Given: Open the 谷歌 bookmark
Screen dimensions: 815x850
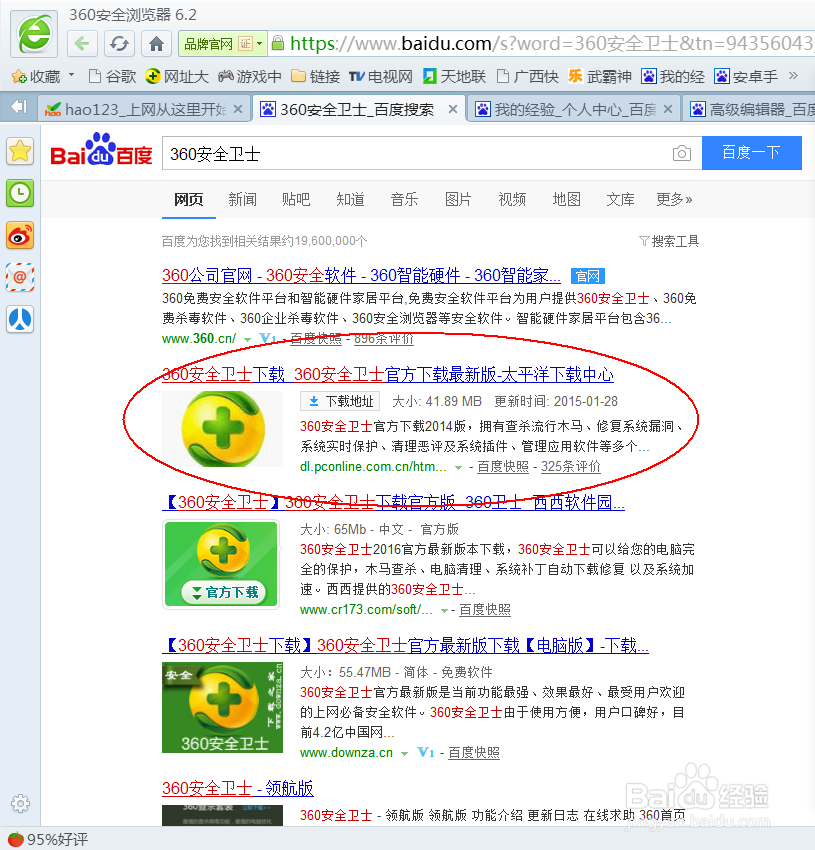Looking at the screenshot, I should pyautogui.click(x=112, y=76).
